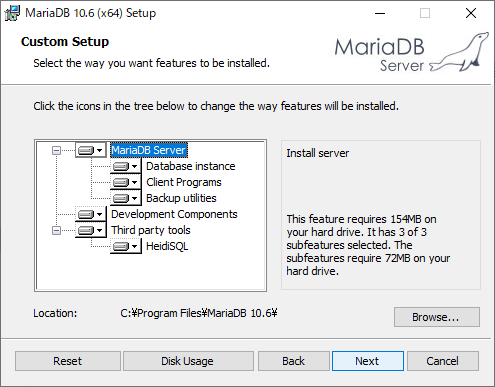
Task: Click the MariaDB setup title bar icon
Action: click(12, 13)
